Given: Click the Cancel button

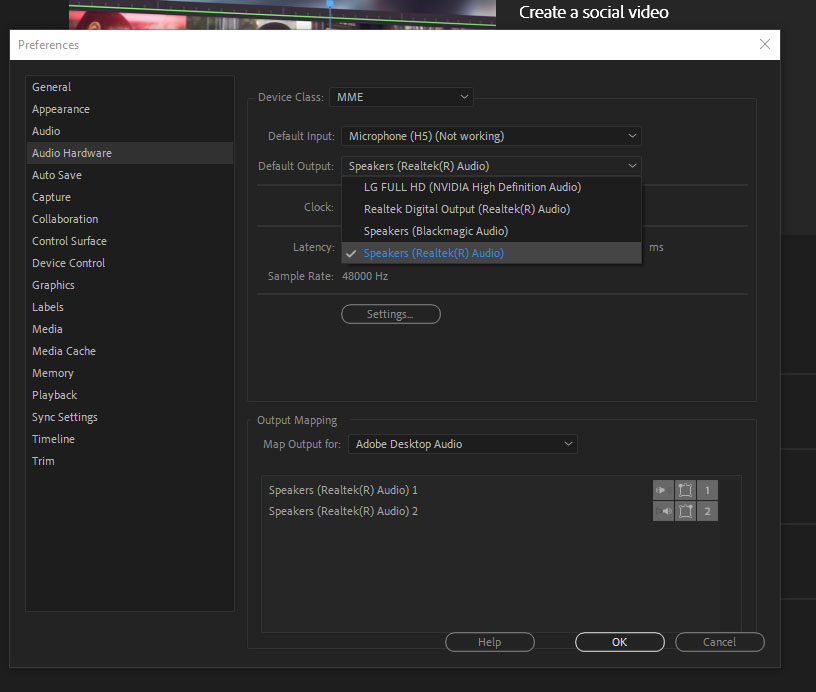Looking at the screenshot, I should click(719, 642).
